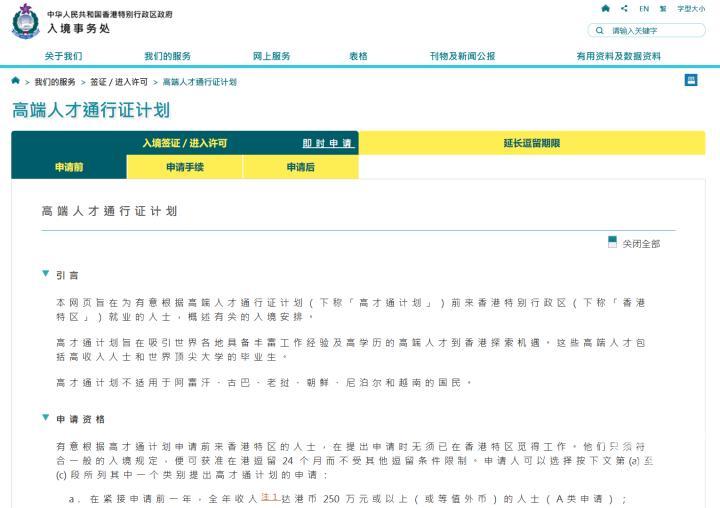Collapse the 引言 section triangle
This screenshot has width=720, height=508.
click(45, 274)
